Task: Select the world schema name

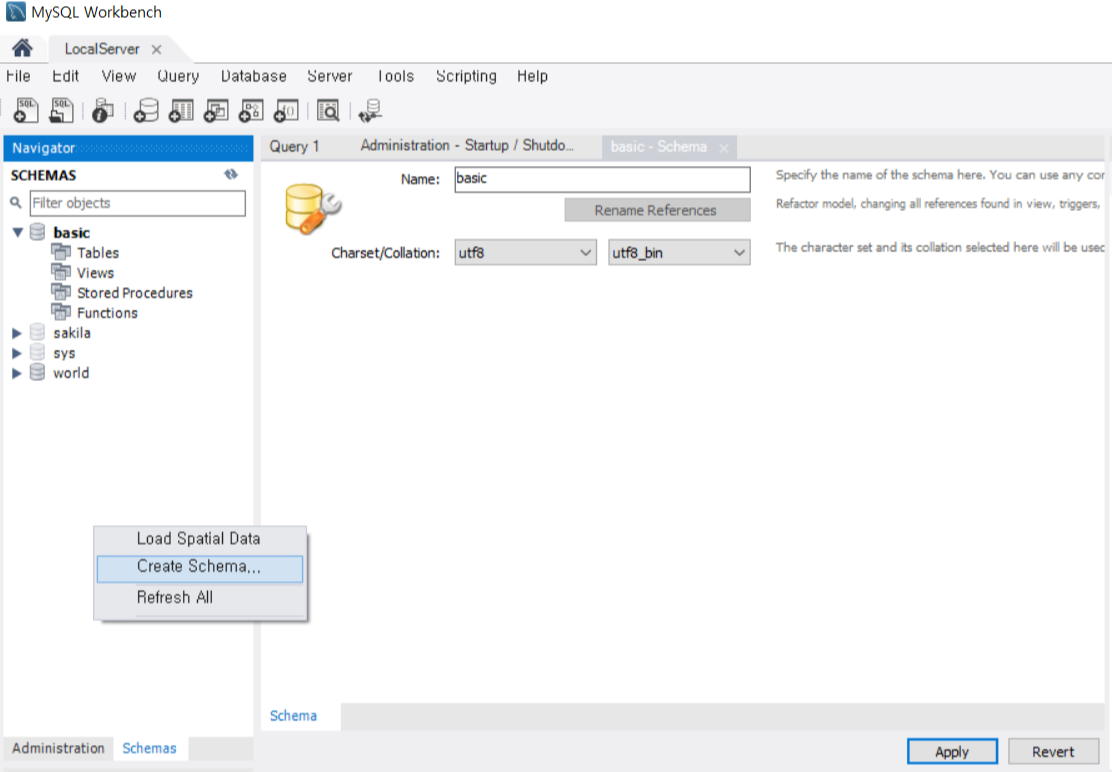Action: point(71,373)
